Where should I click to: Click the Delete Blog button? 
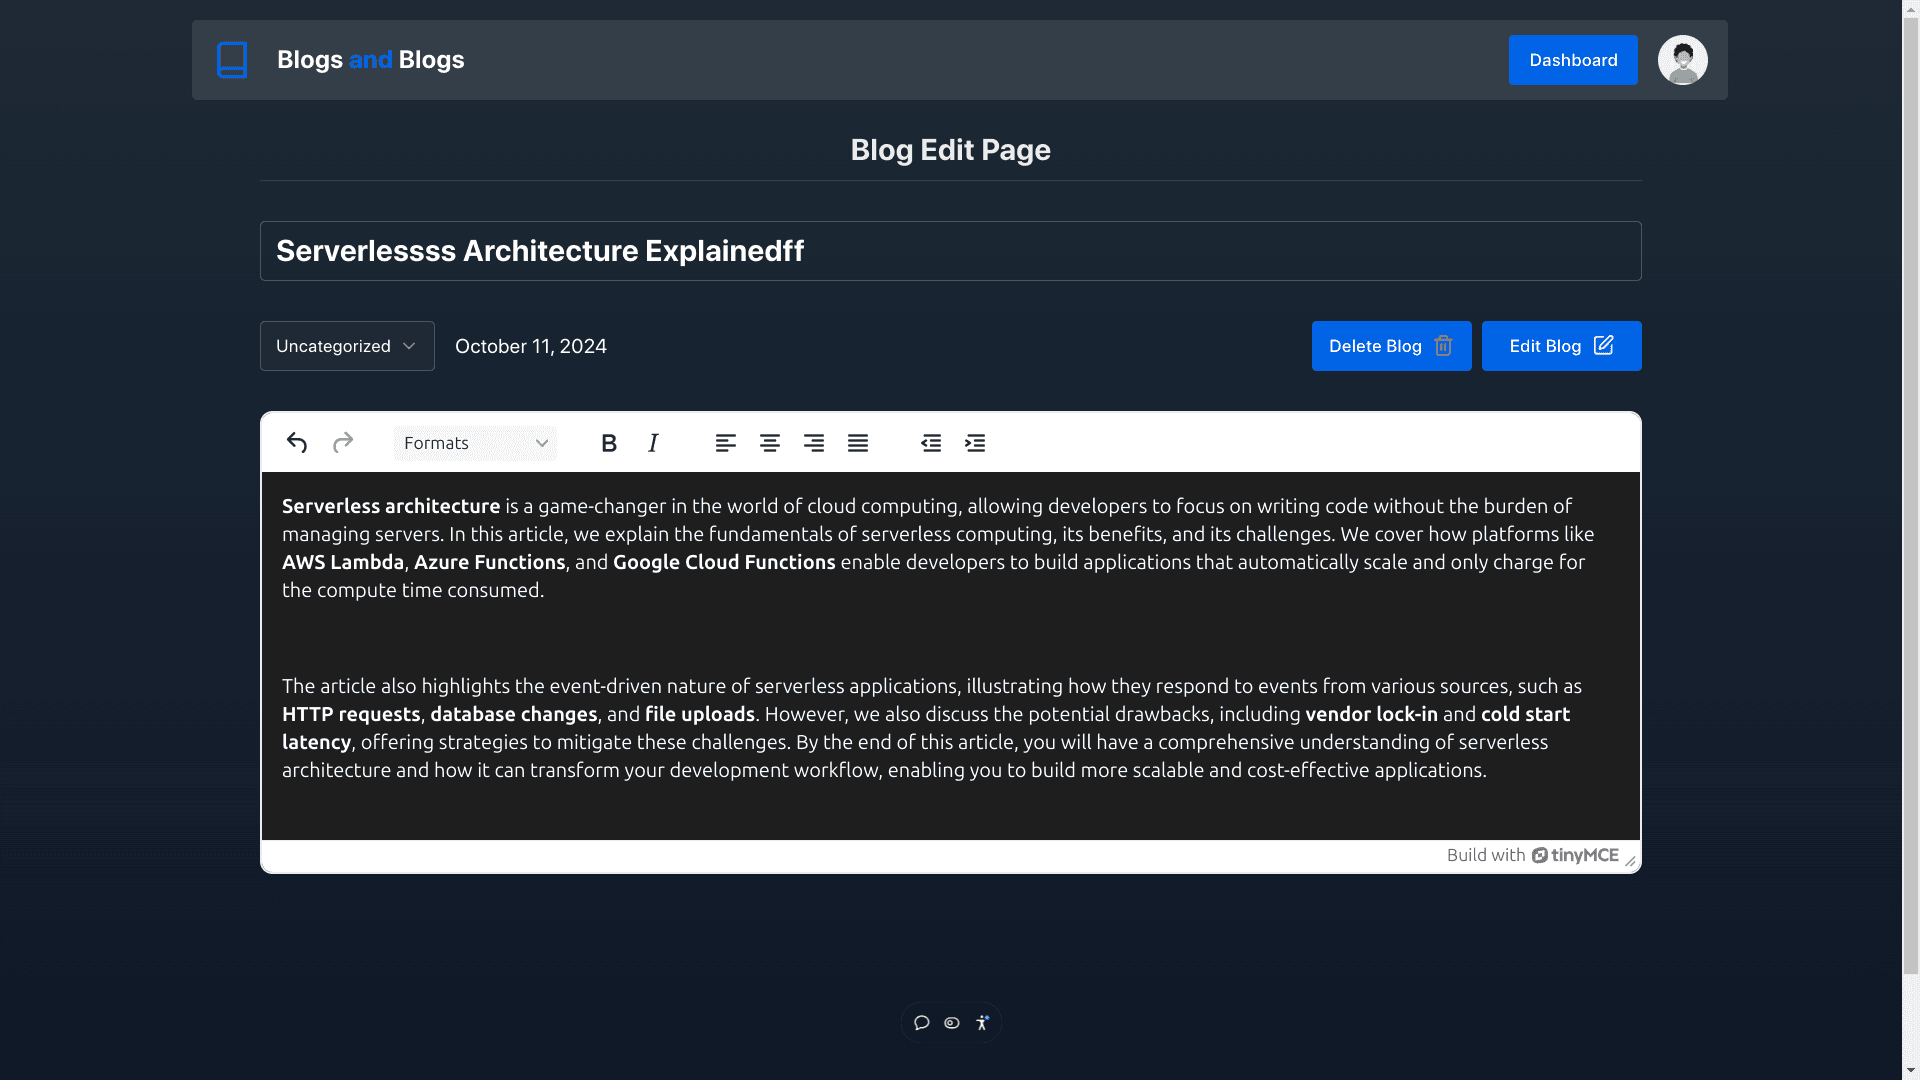[x=1391, y=346]
